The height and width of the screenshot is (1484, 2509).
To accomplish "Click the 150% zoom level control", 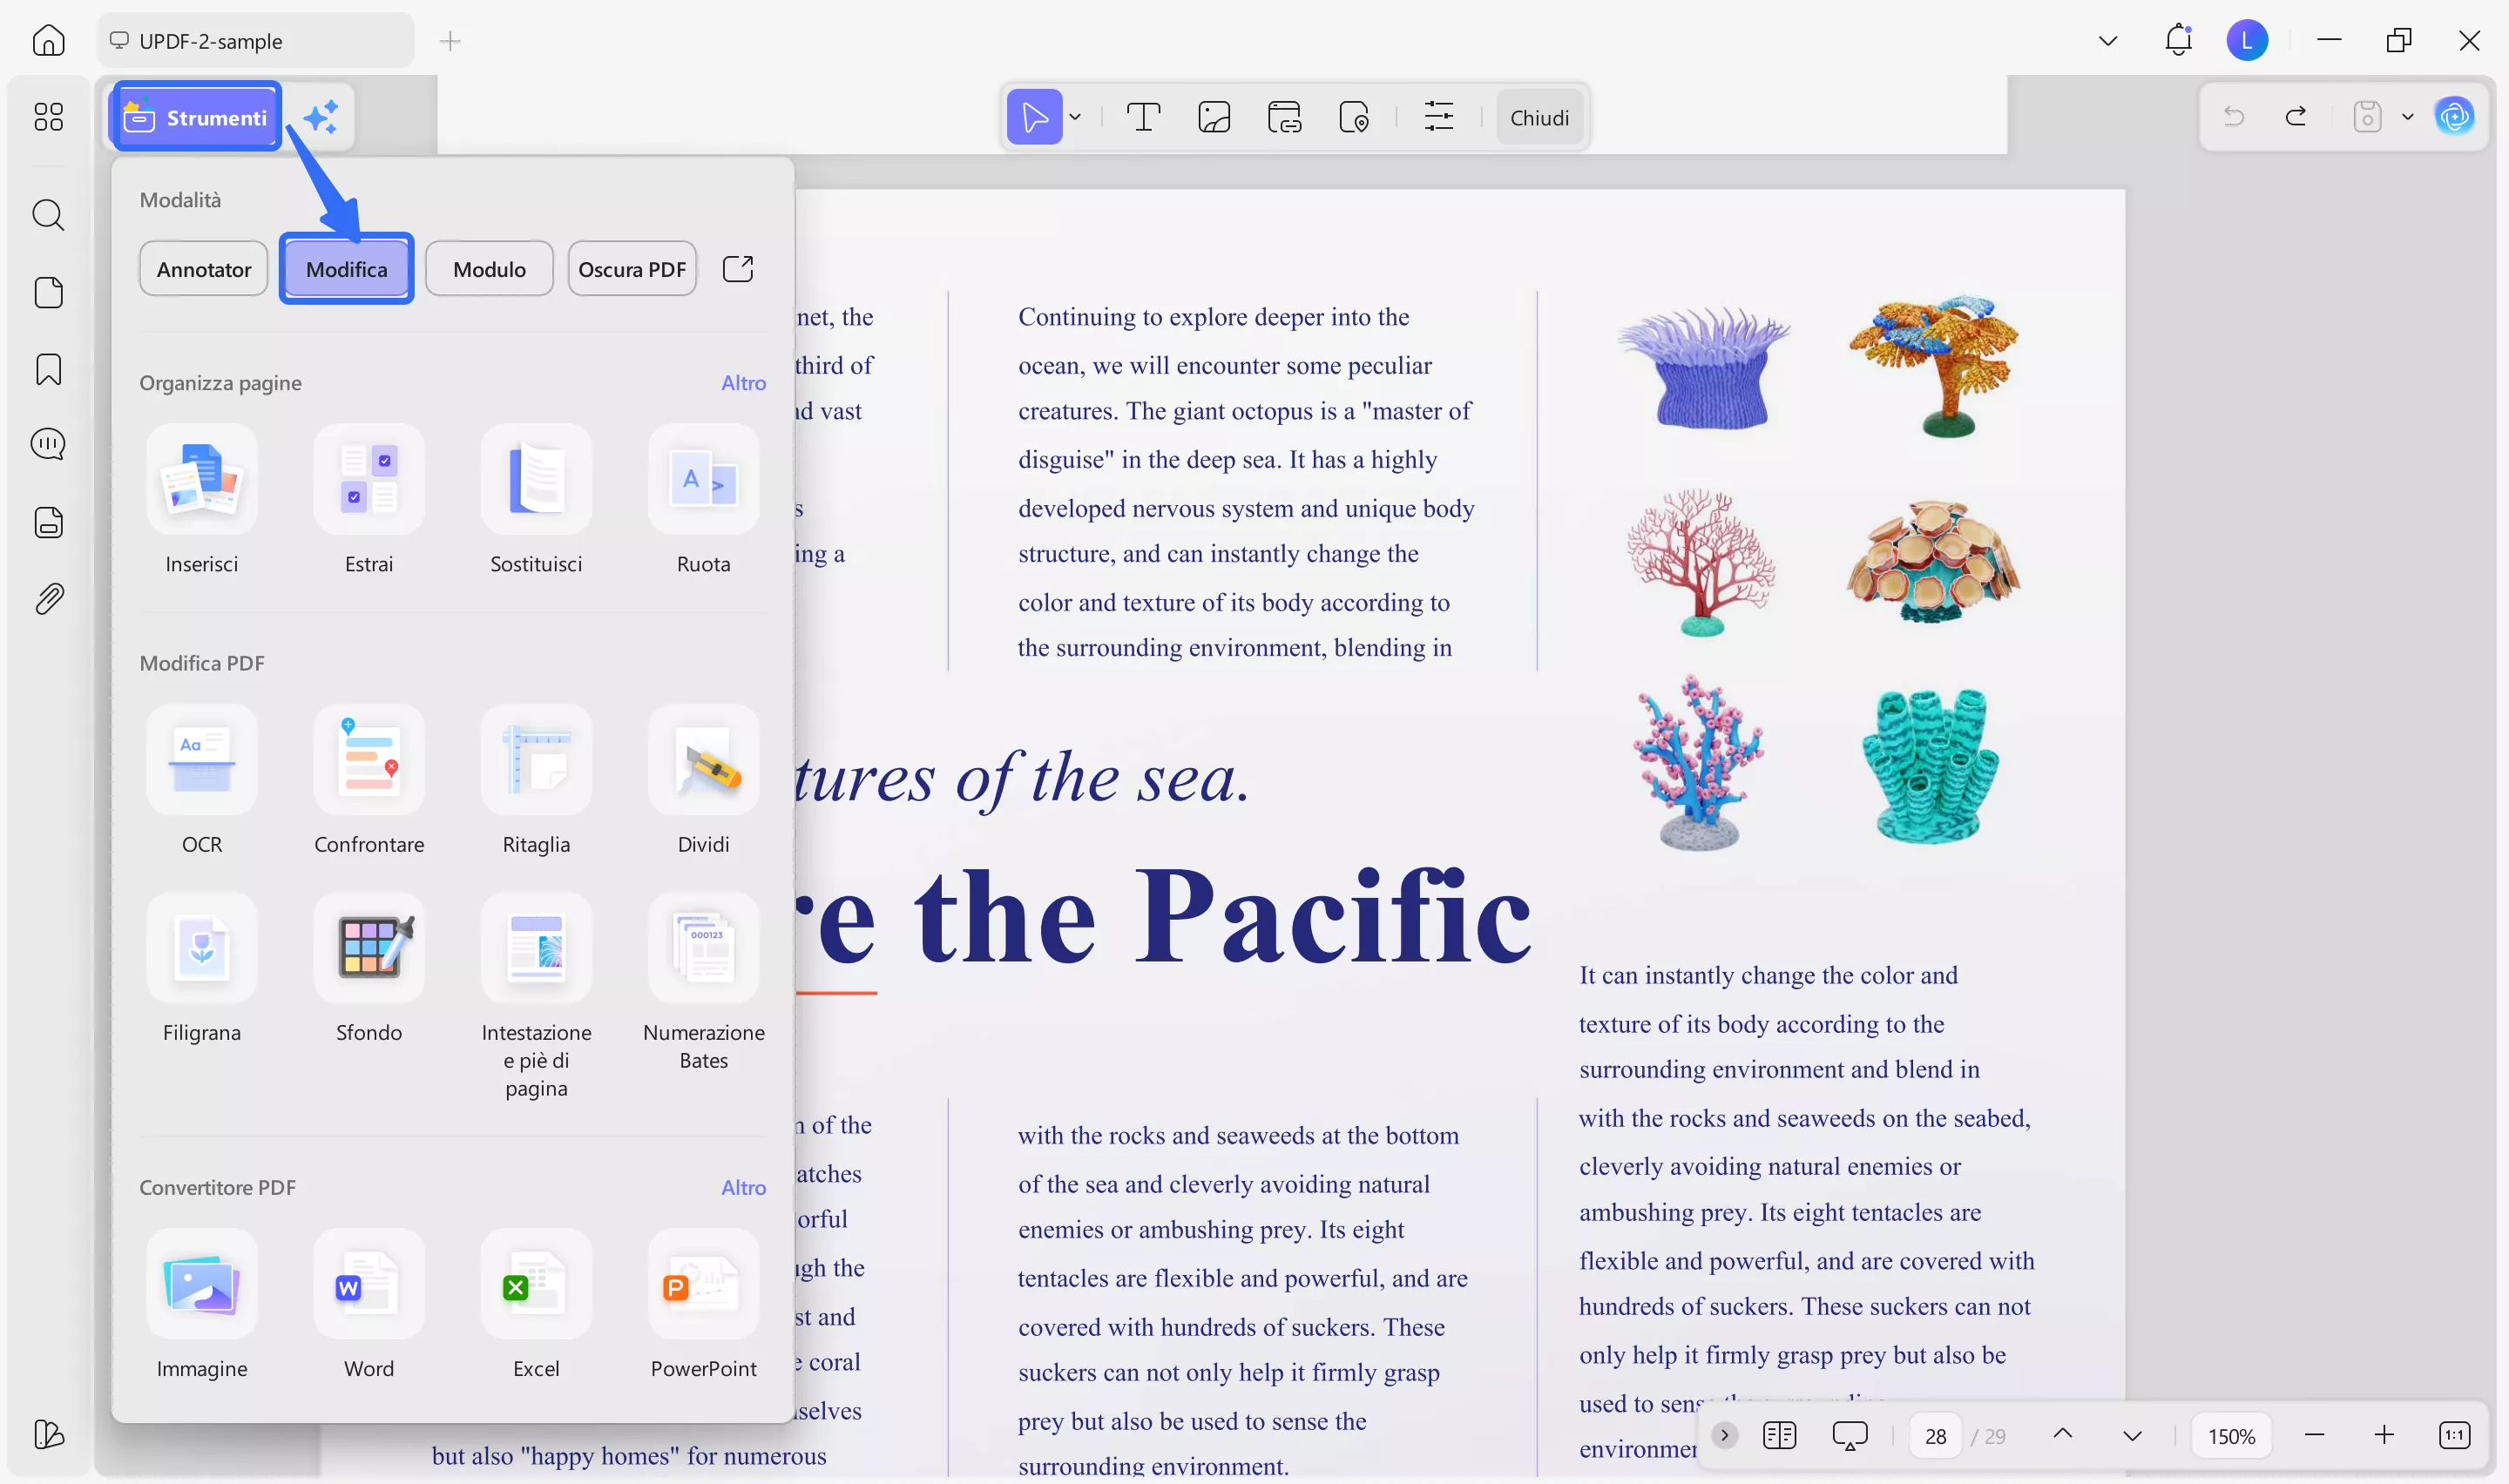I will (x=2231, y=1435).
